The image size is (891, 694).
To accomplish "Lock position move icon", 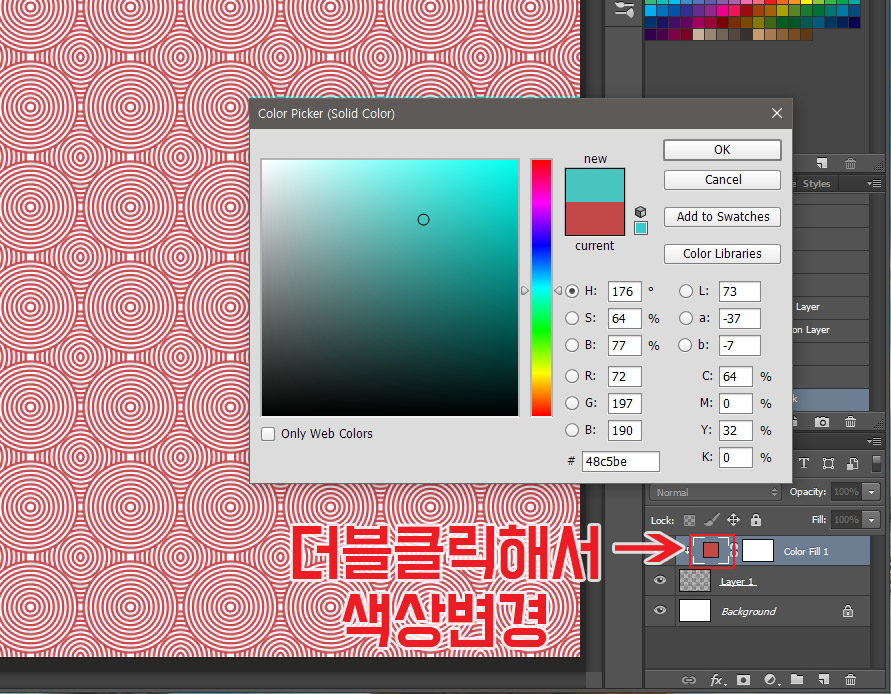I will pos(733,520).
